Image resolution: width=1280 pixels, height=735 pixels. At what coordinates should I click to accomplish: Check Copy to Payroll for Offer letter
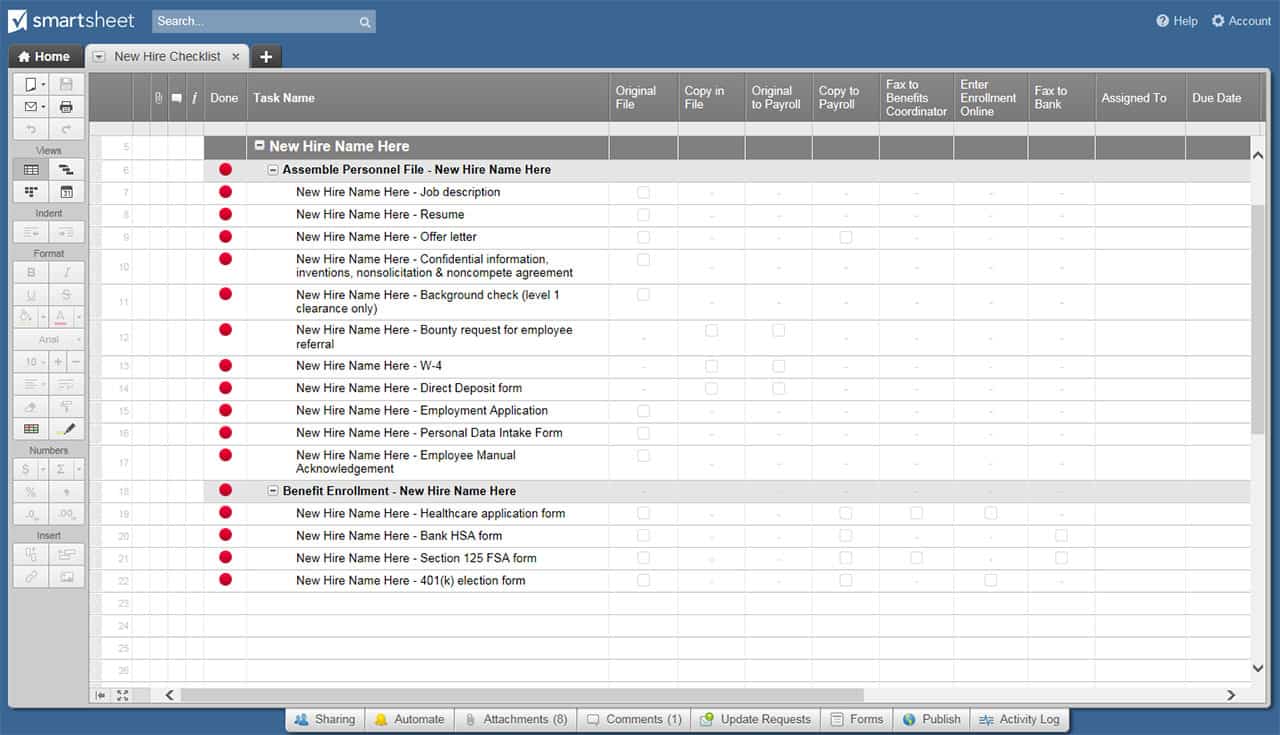click(x=845, y=237)
